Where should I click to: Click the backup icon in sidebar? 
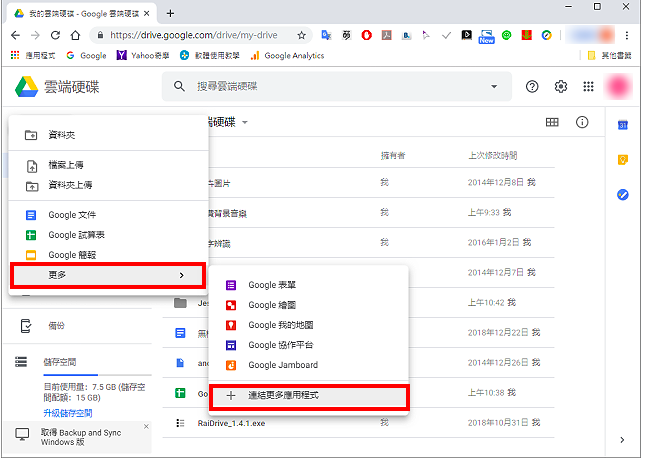[26, 326]
